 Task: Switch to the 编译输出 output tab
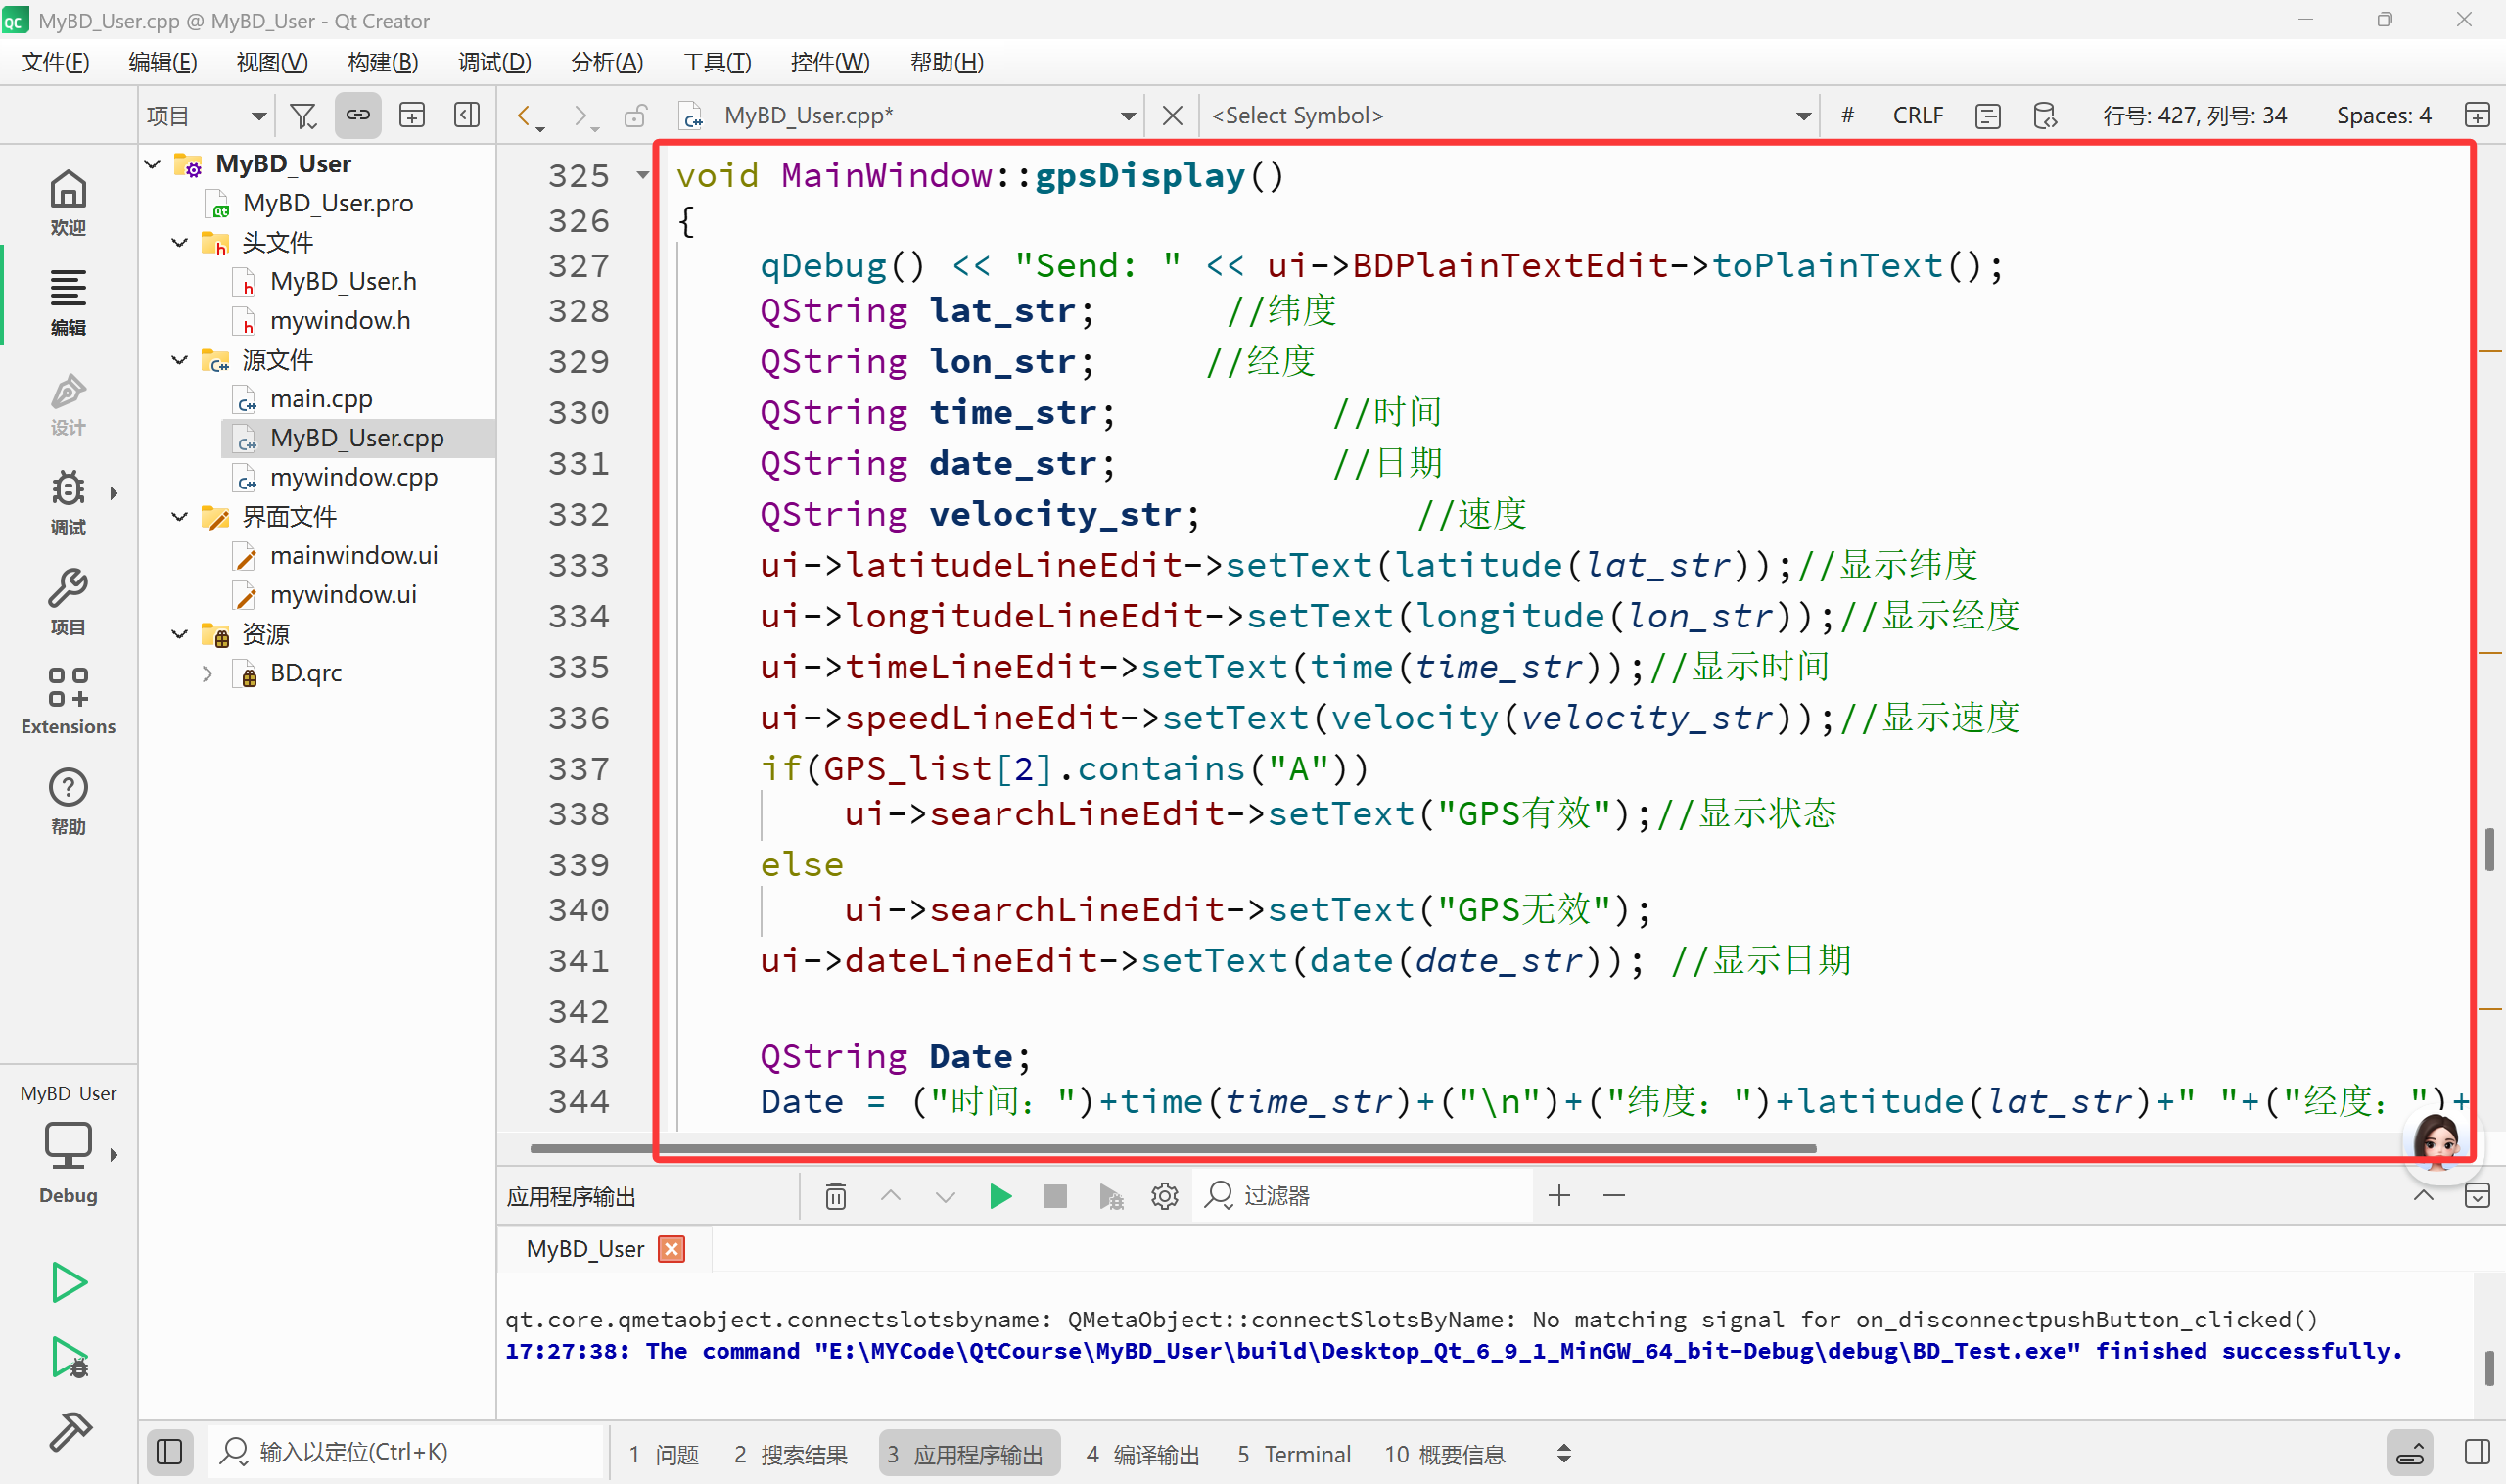click(x=1142, y=1454)
